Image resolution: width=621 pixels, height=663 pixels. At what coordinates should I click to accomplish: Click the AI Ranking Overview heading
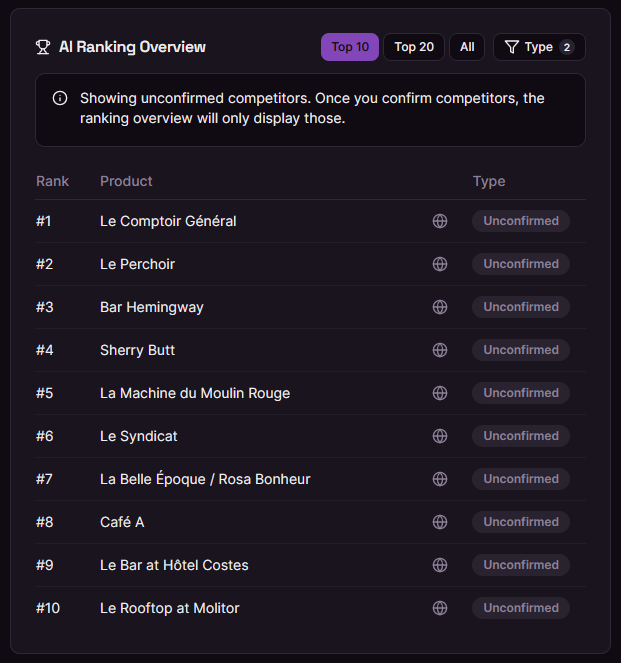[x=132, y=47]
